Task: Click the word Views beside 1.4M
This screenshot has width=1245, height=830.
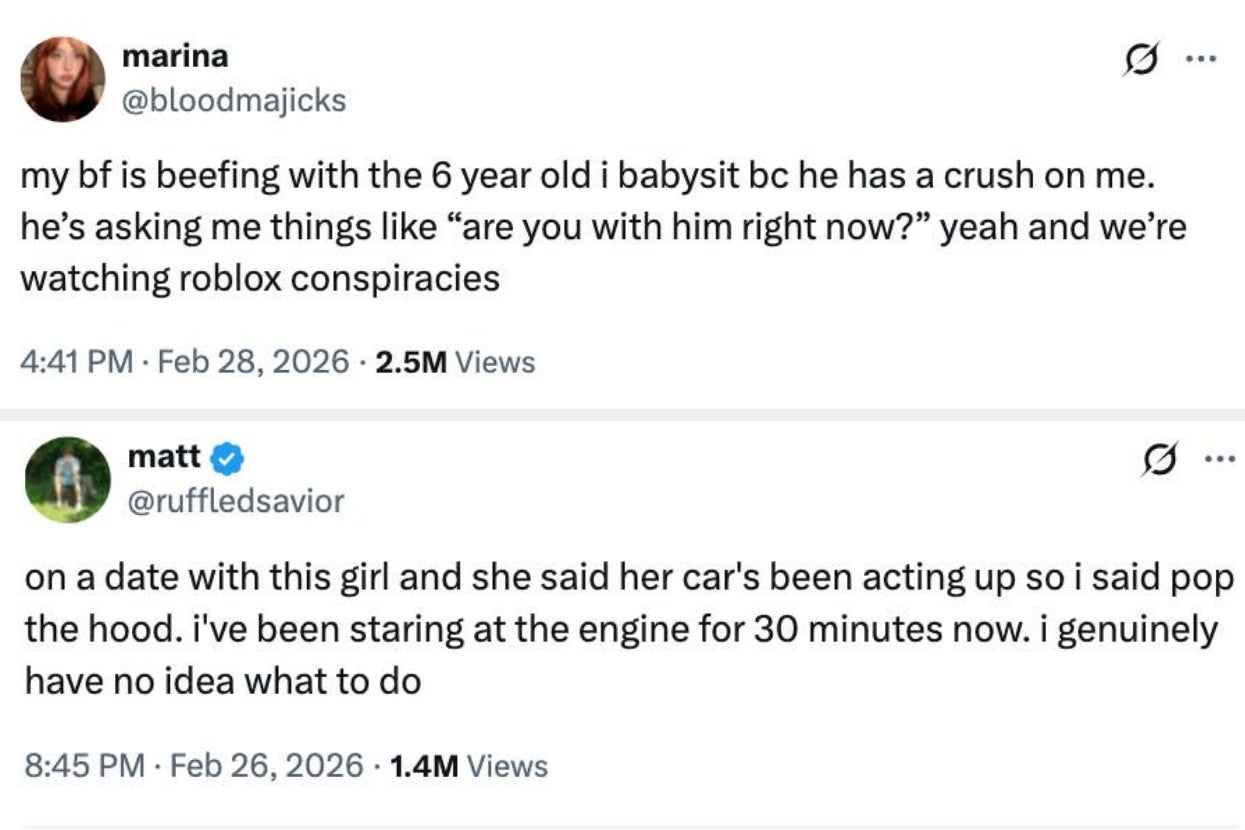Action: click(x=508, y=766)
